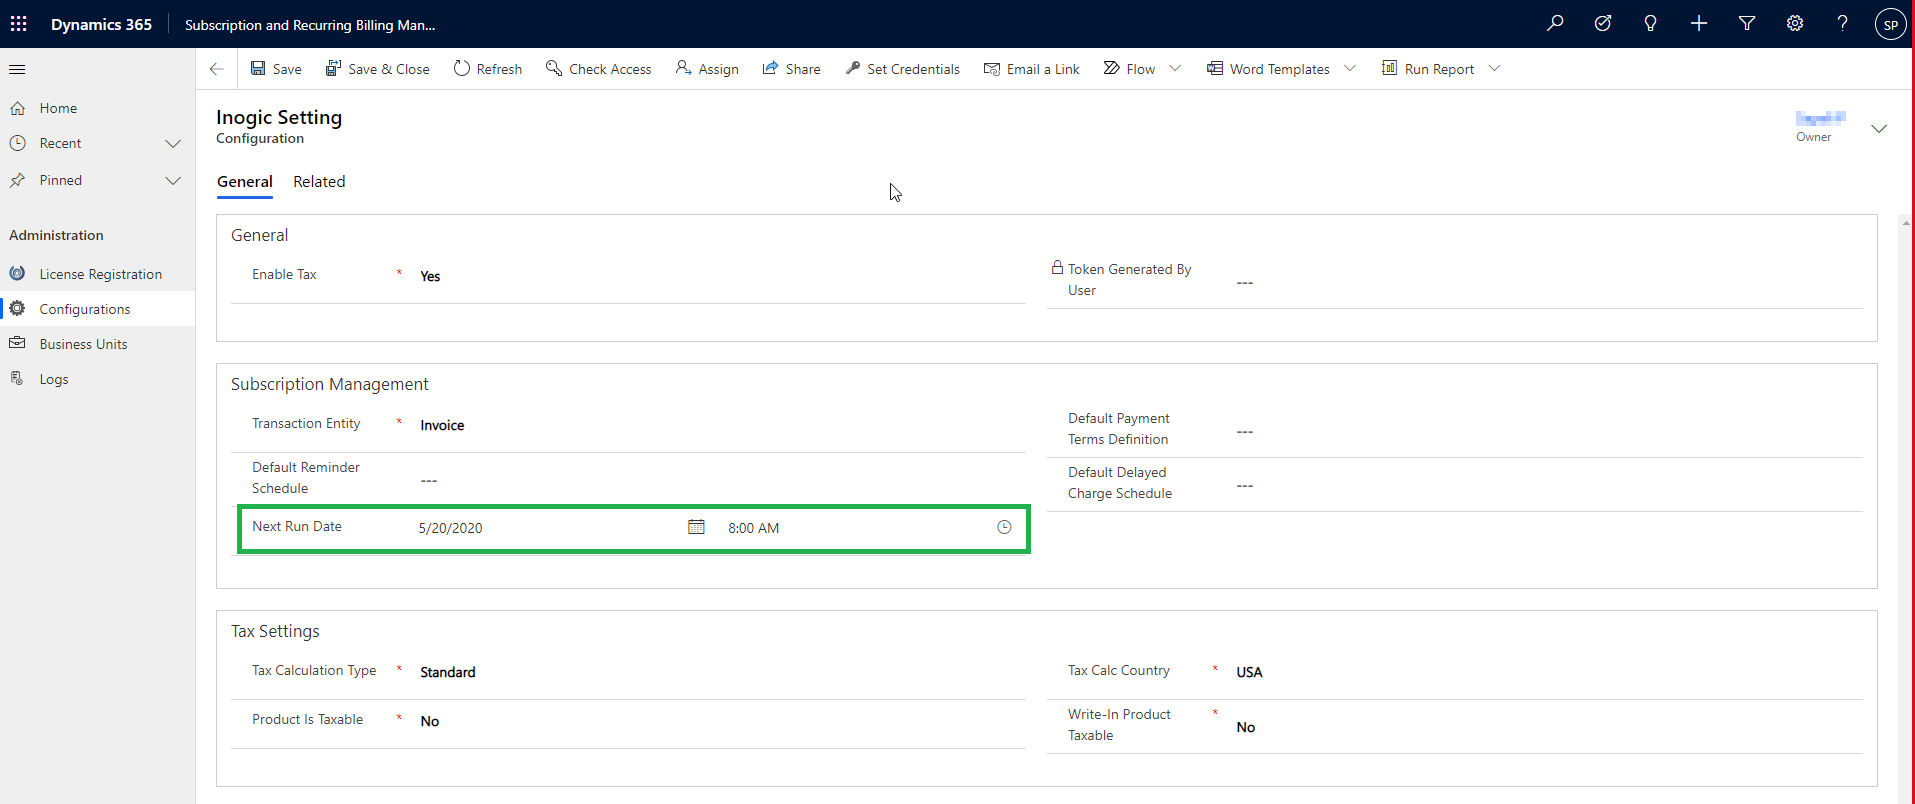Click Word Templates command

(x=1268, y=69)
